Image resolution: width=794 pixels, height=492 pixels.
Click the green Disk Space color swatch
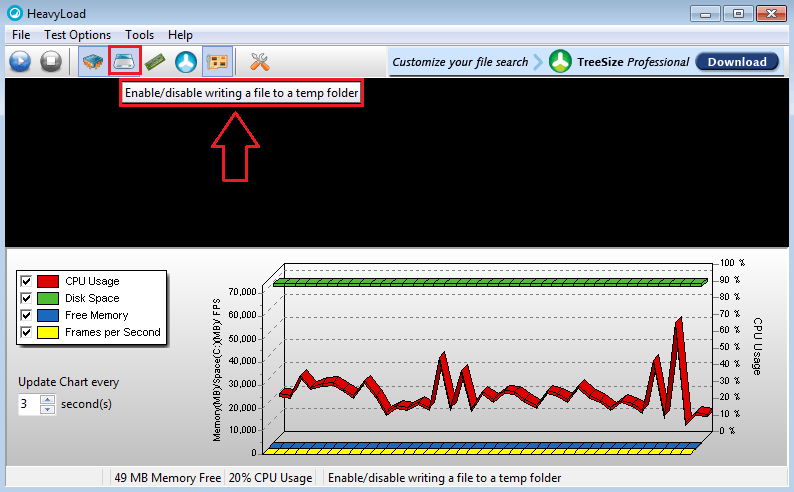click(x=48, y=298)
